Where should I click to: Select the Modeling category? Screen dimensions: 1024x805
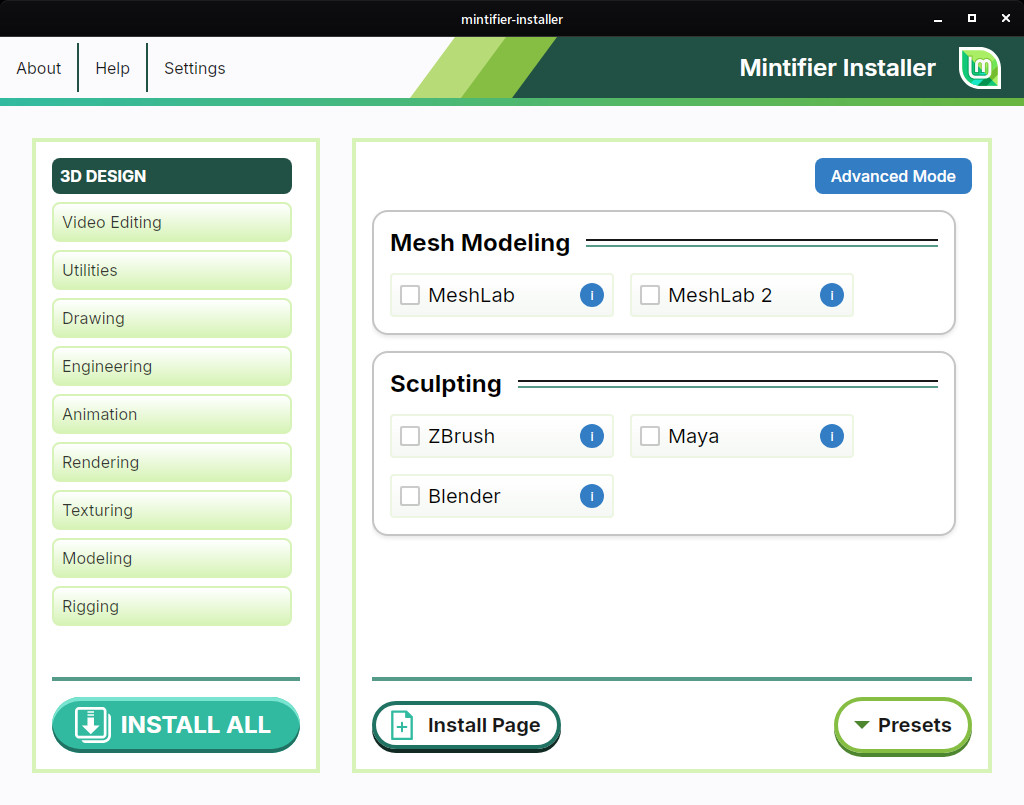pyautogui.click(x=172, y=558)
